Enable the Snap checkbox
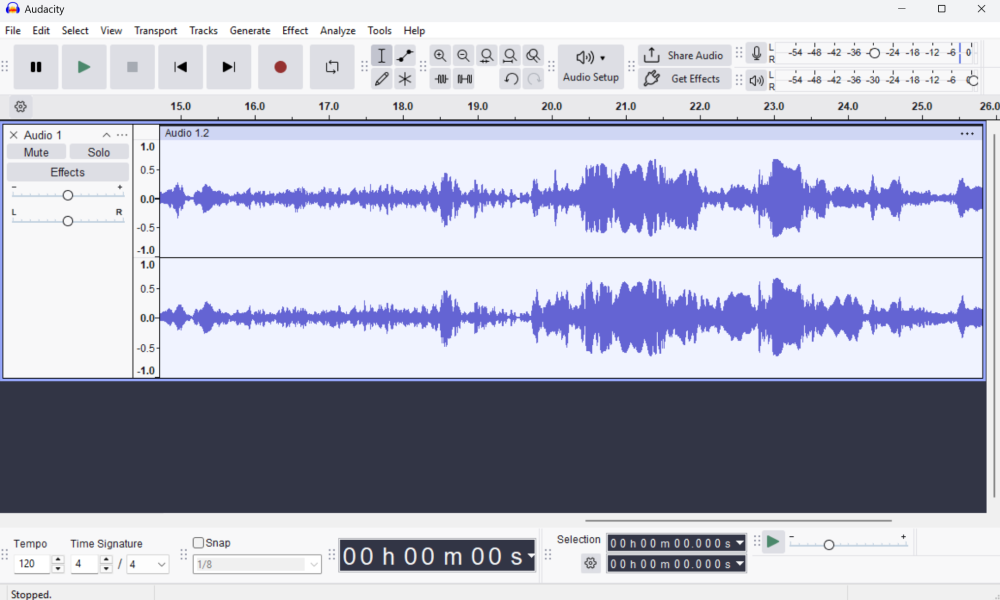Viewport: 1000px width, 600px height. point(198,543)
